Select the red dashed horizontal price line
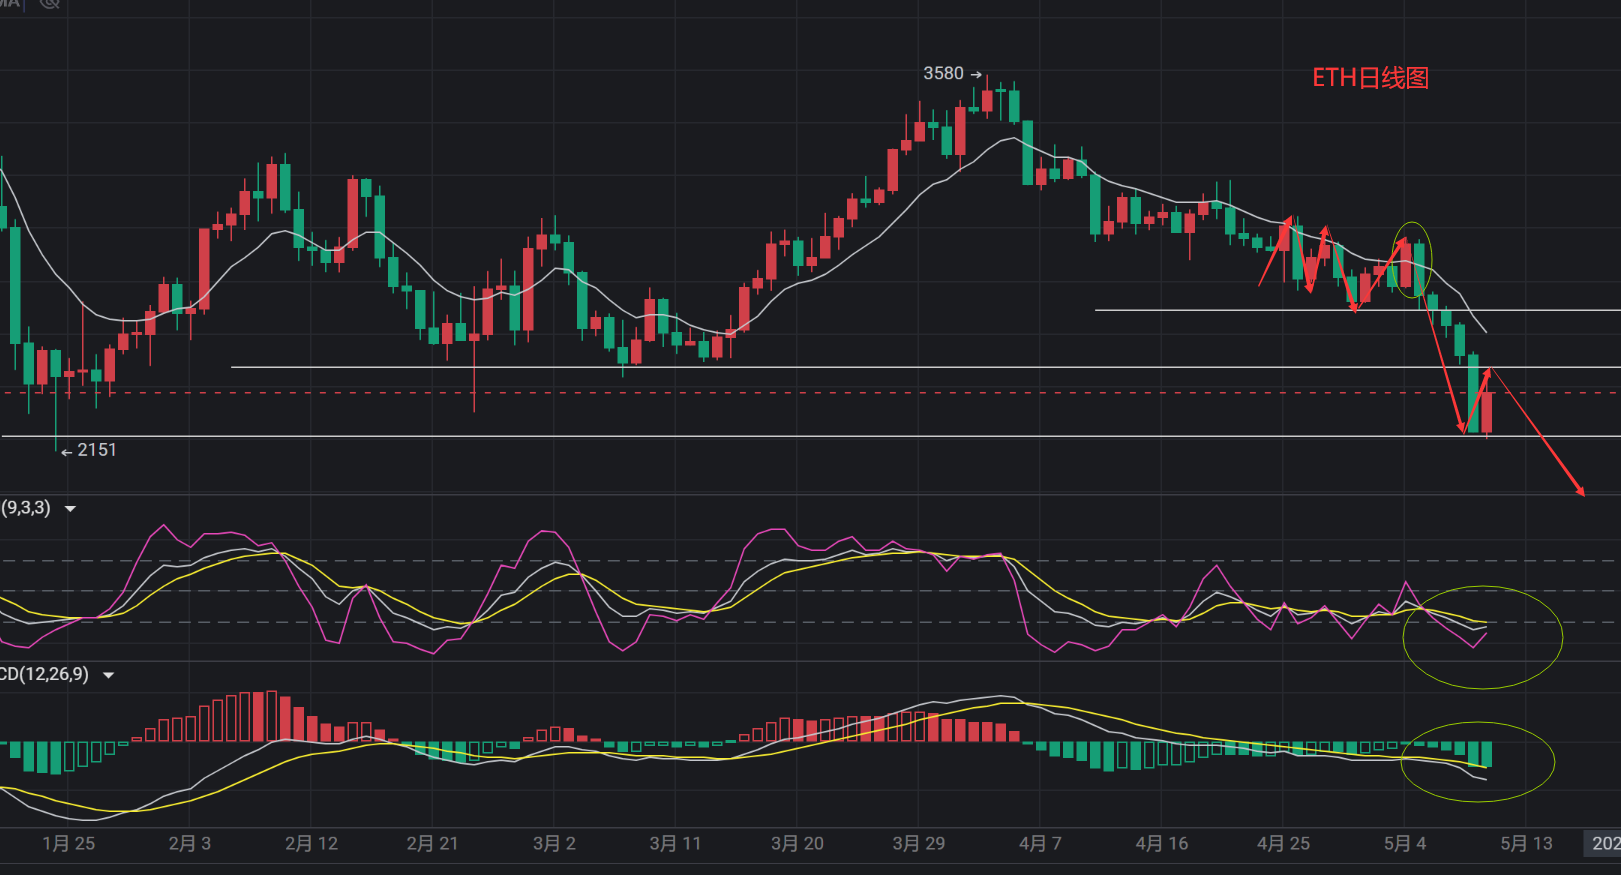1621x875 pixels. [x=800, y=393]
